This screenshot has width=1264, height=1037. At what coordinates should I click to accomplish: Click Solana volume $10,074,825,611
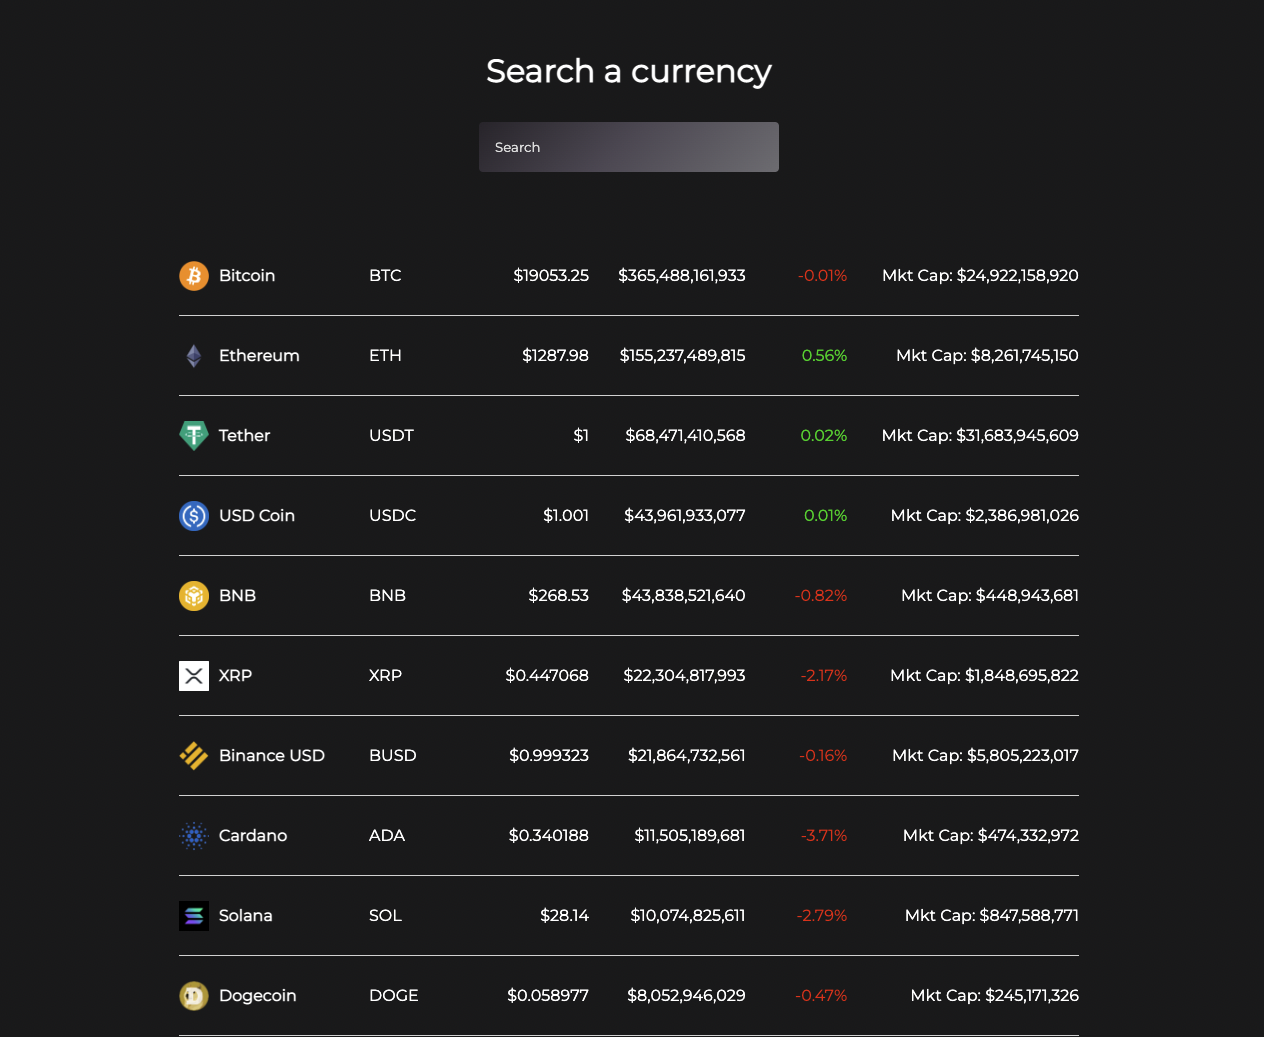(x=688, y=916)
